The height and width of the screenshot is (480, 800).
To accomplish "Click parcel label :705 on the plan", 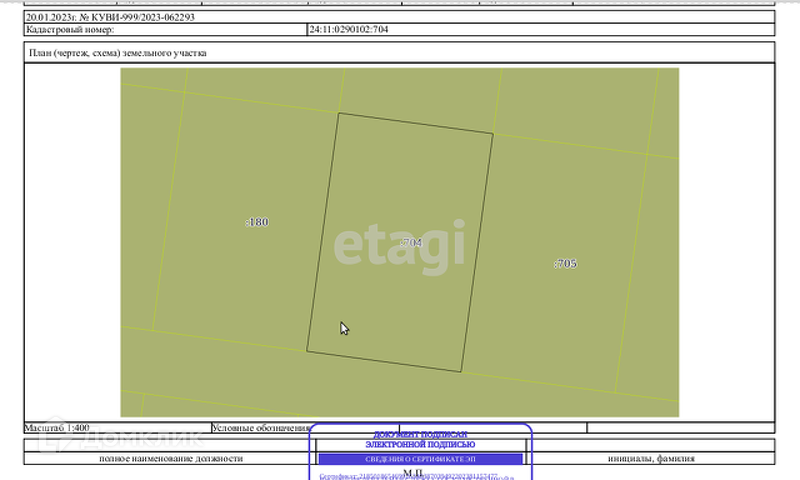I will click(x=565, y=264).
